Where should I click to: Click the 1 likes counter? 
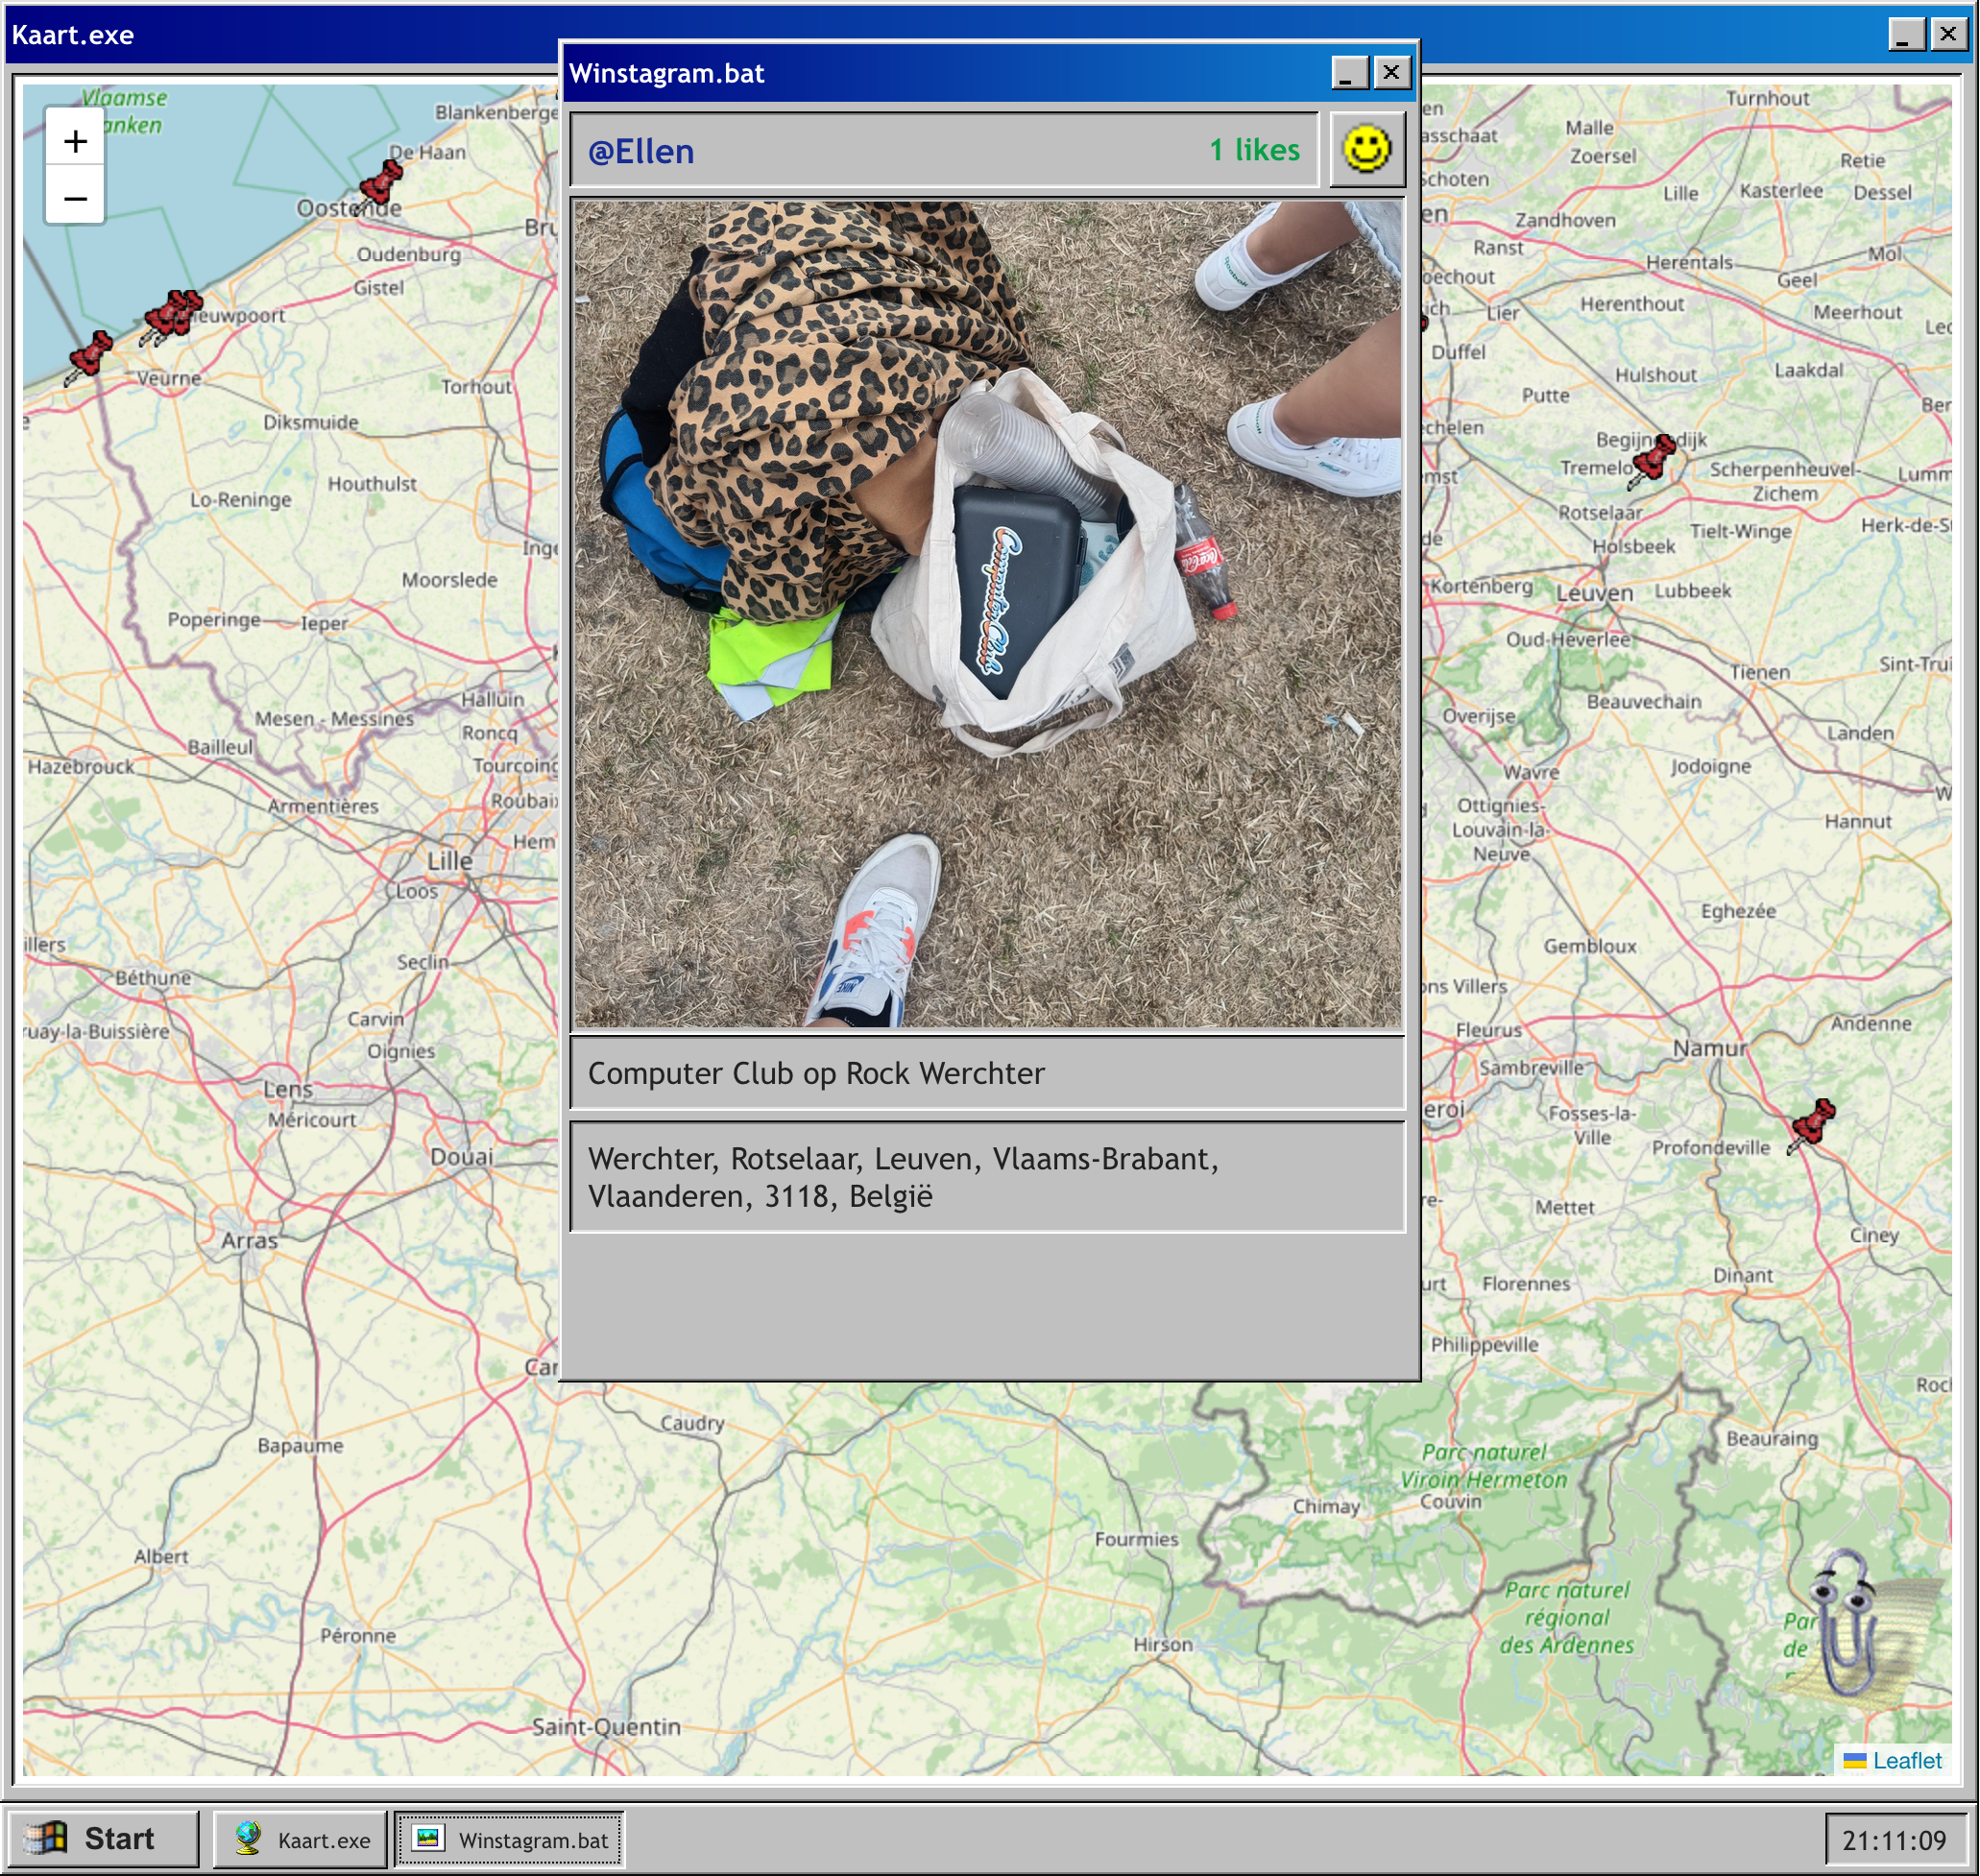coord(1254,150)
